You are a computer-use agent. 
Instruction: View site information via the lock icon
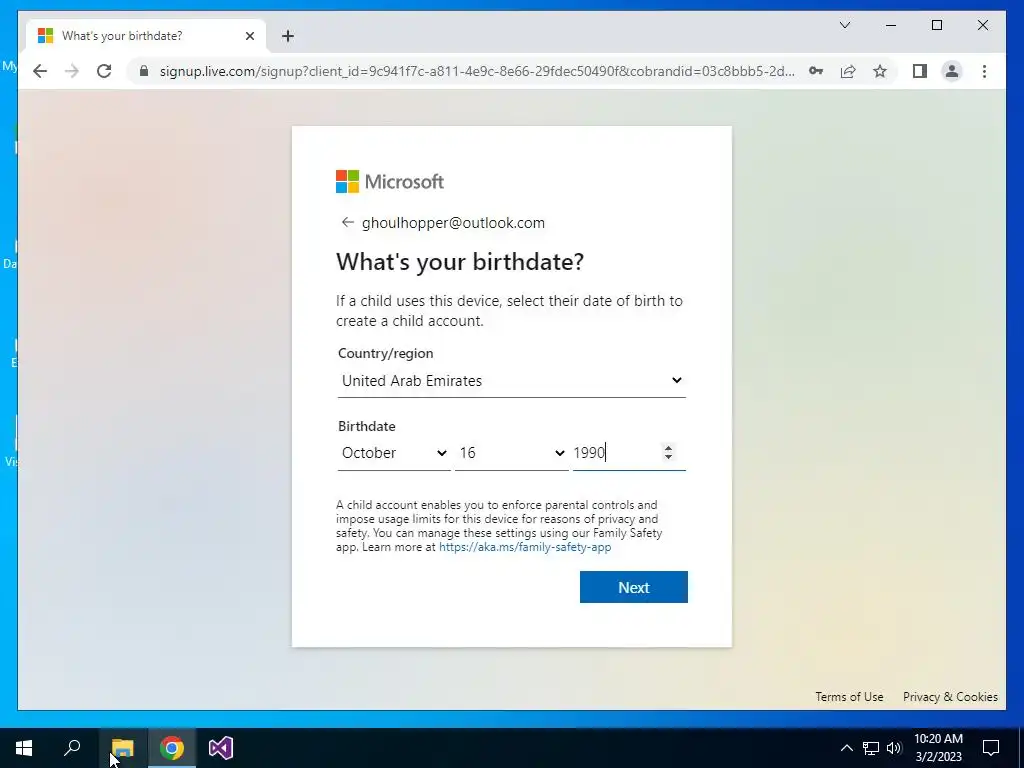[x=144, y=71]
